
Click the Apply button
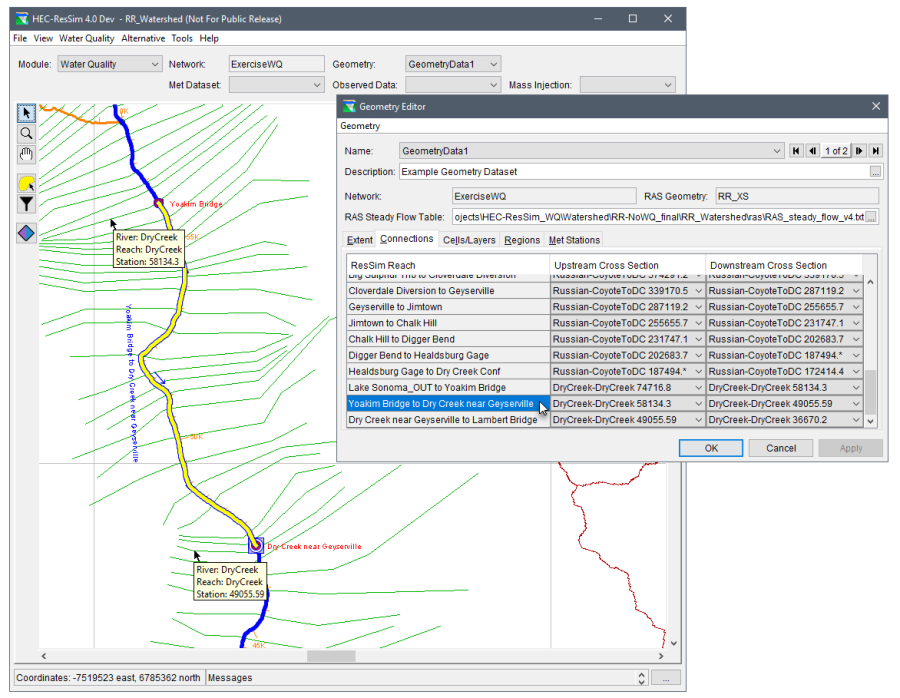851,448
